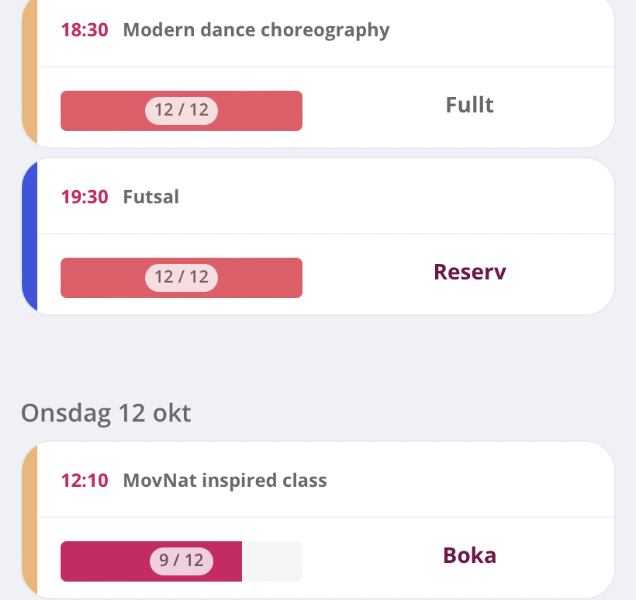The width and height of the screenshot is (636, 600).
Task: Click Reserv to join Futsal waitlist
Action: 470,272
